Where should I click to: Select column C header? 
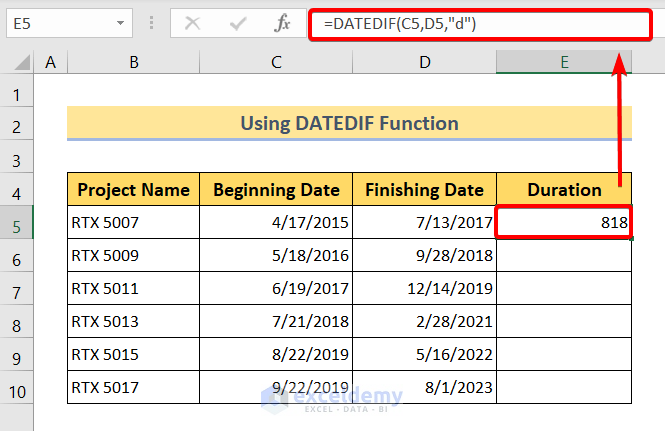276,63
